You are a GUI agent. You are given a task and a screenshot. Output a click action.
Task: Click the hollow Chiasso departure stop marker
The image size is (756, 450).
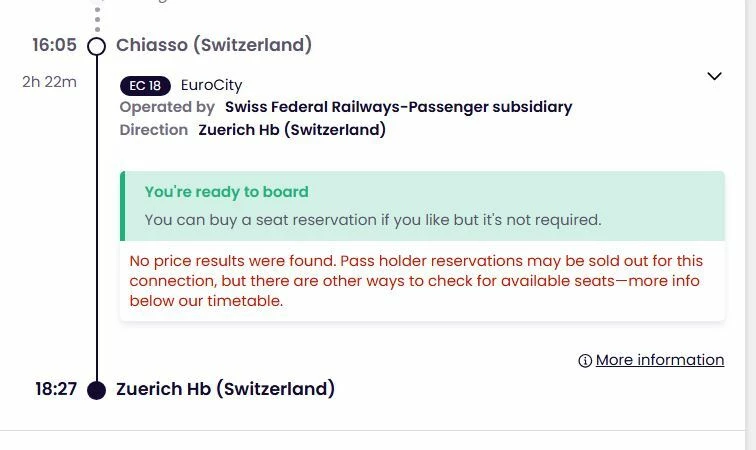(x=97, y=46)
